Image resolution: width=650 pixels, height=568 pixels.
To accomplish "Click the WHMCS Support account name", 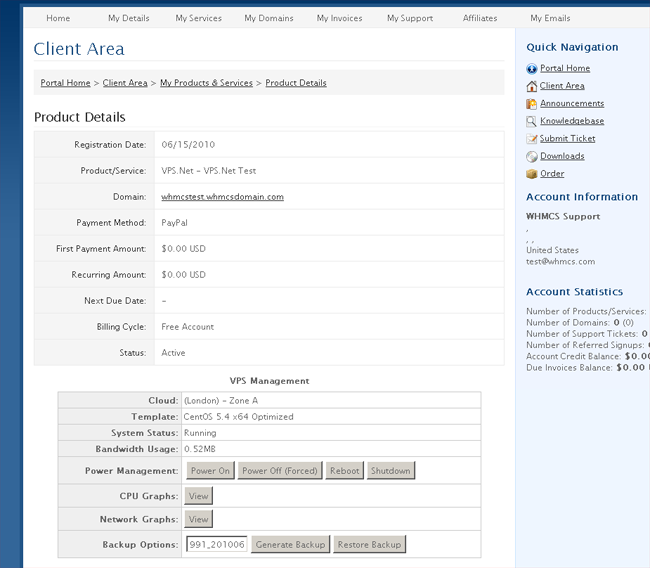I will coord(563,216).
